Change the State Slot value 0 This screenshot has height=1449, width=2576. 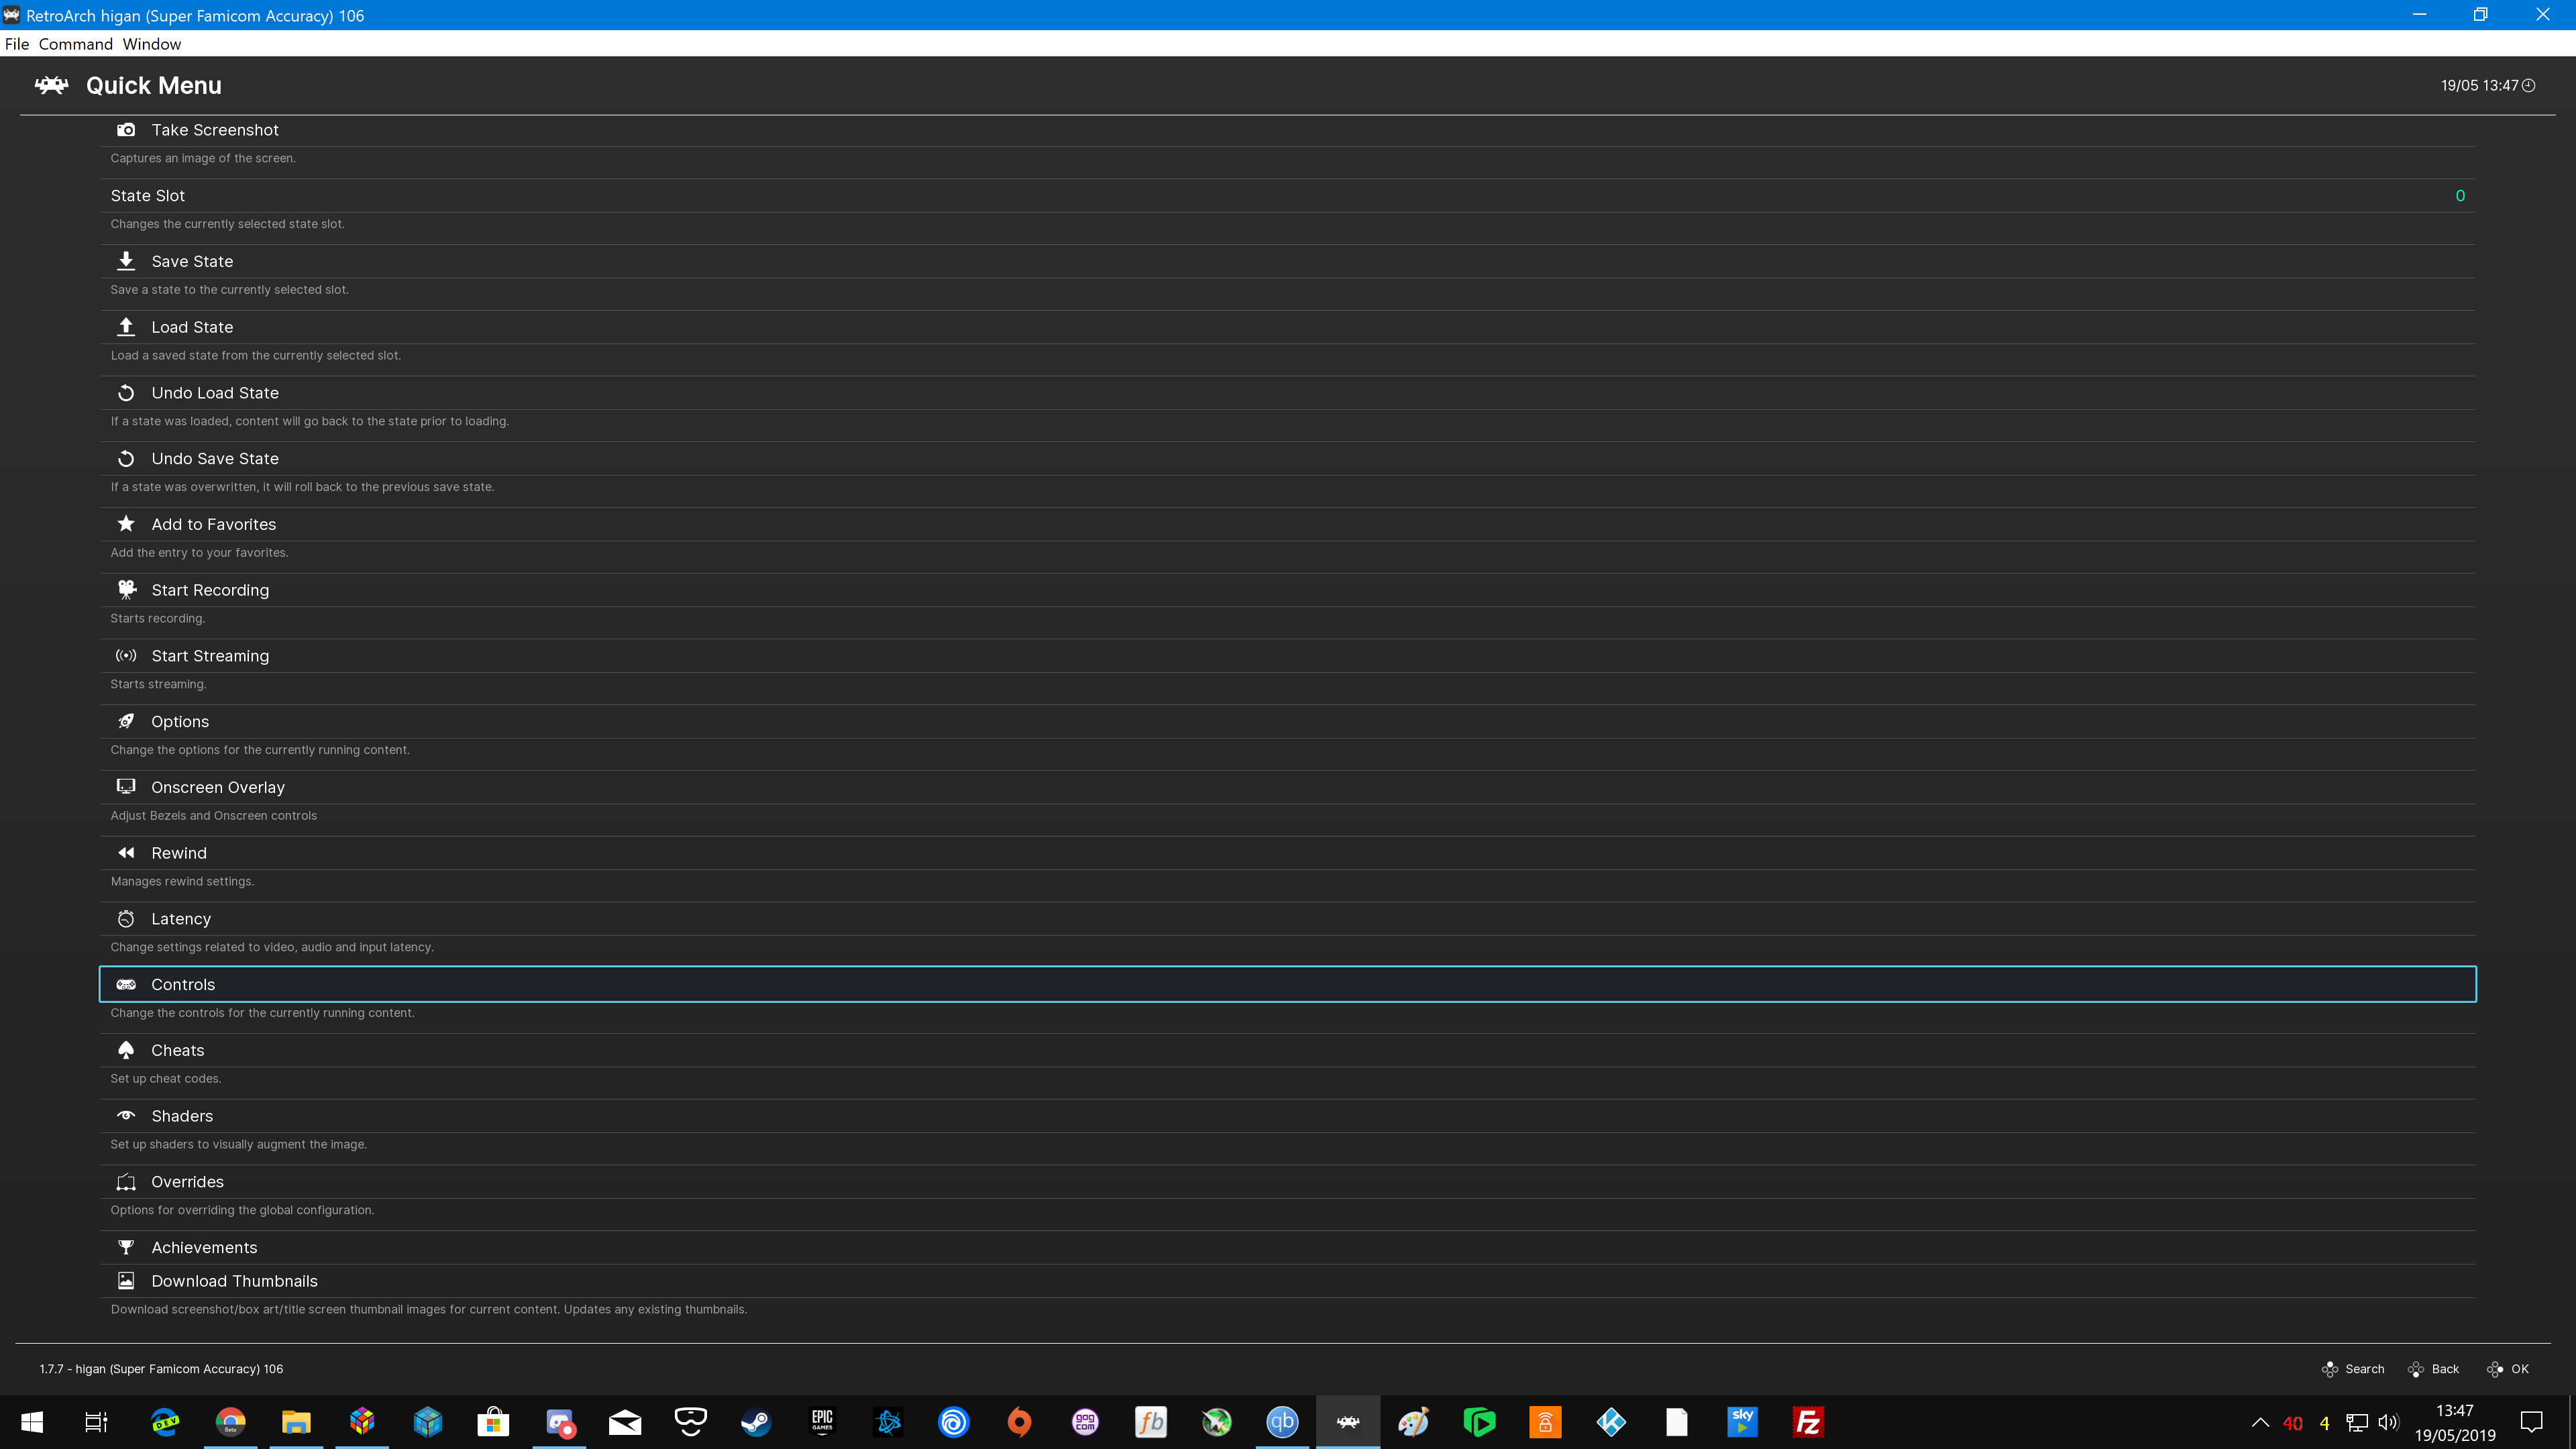(x=2460, y=196)
